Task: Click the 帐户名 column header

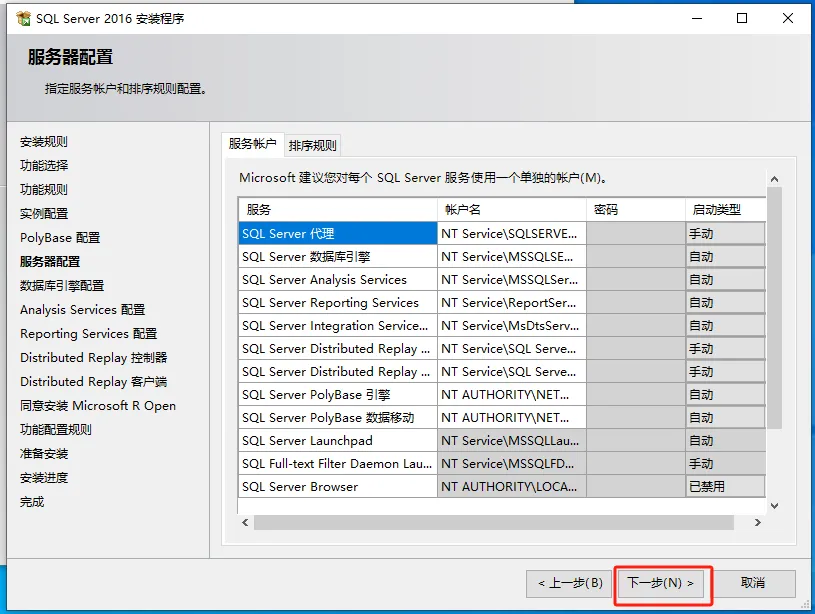Action: [x=512, y=210]
